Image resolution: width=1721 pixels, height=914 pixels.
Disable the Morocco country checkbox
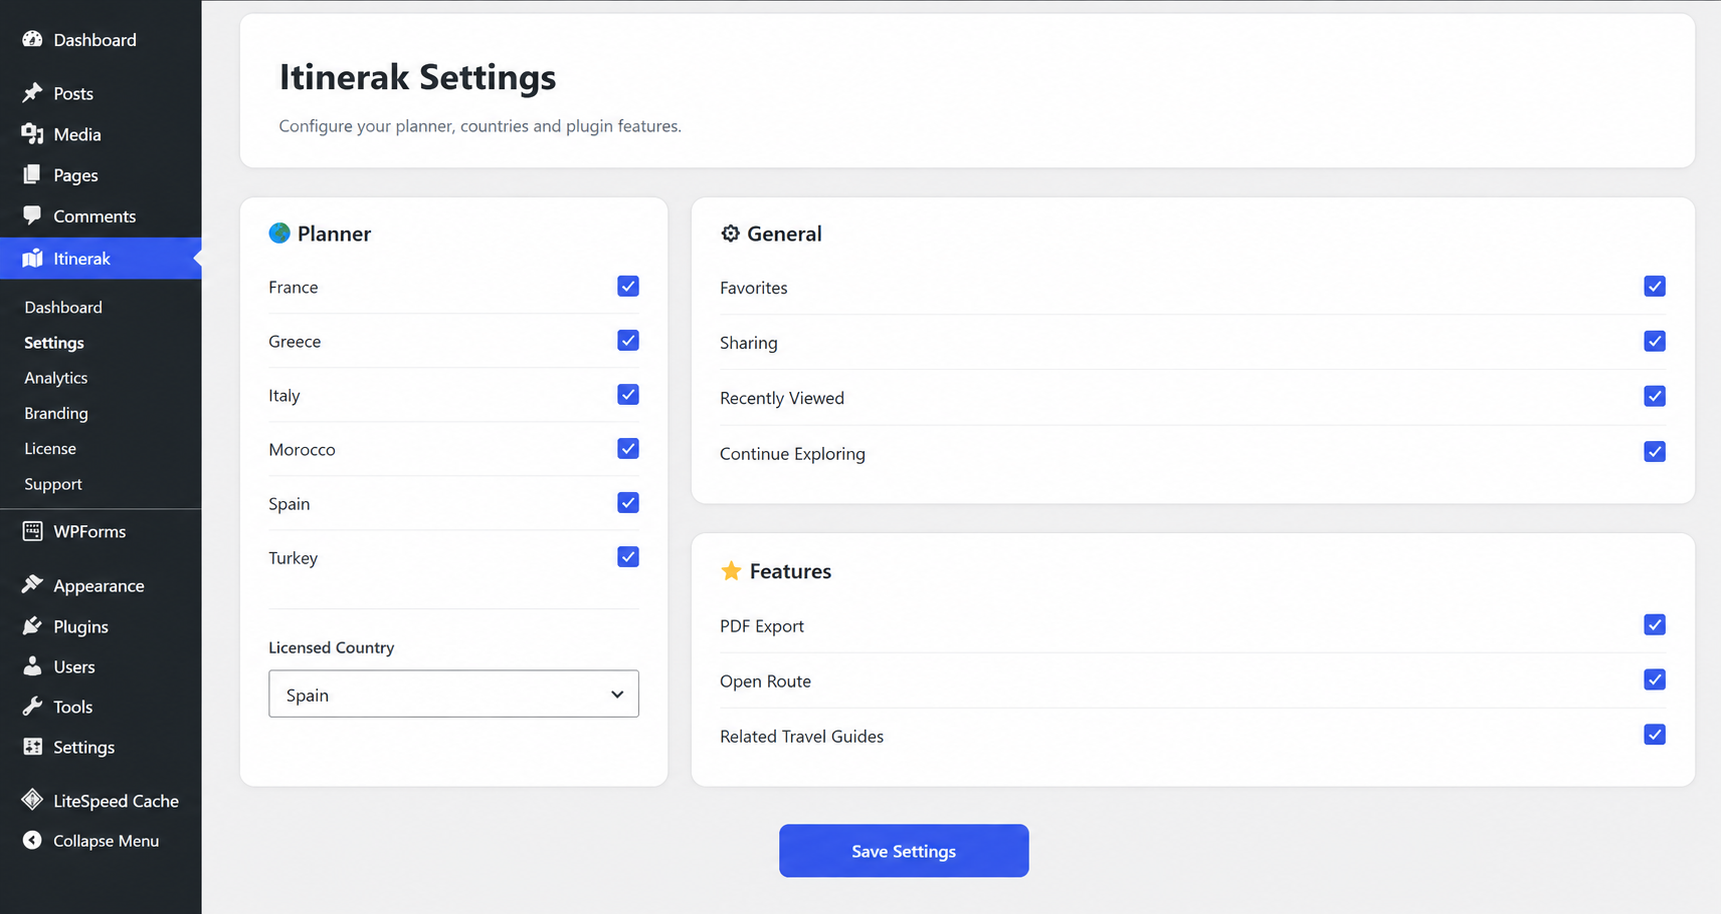628,448
